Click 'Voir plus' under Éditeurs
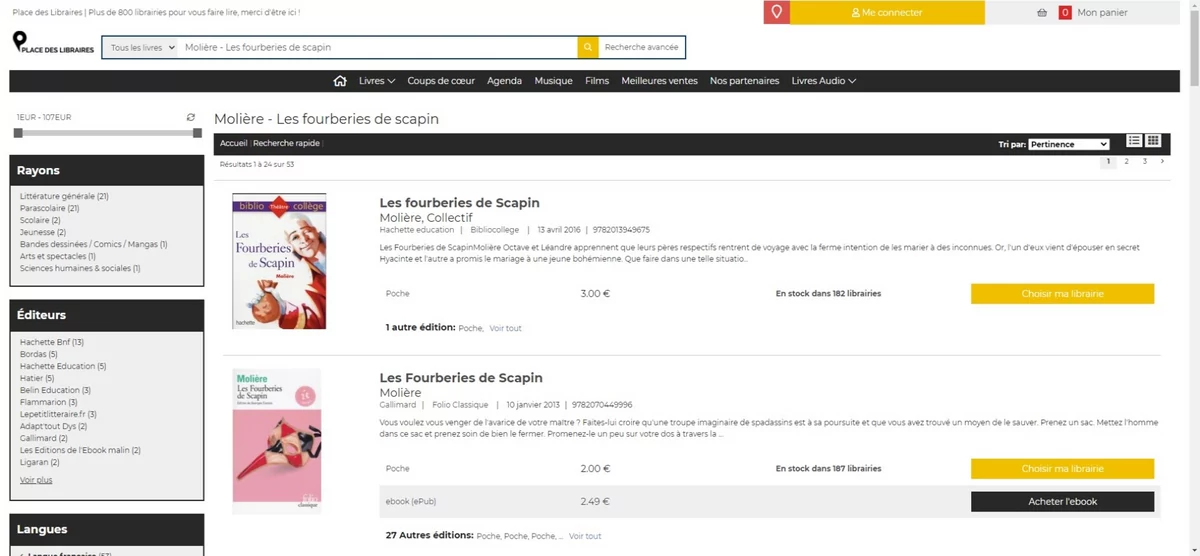1200x556 pixels. pyautogui.click(x=36, y=480)
